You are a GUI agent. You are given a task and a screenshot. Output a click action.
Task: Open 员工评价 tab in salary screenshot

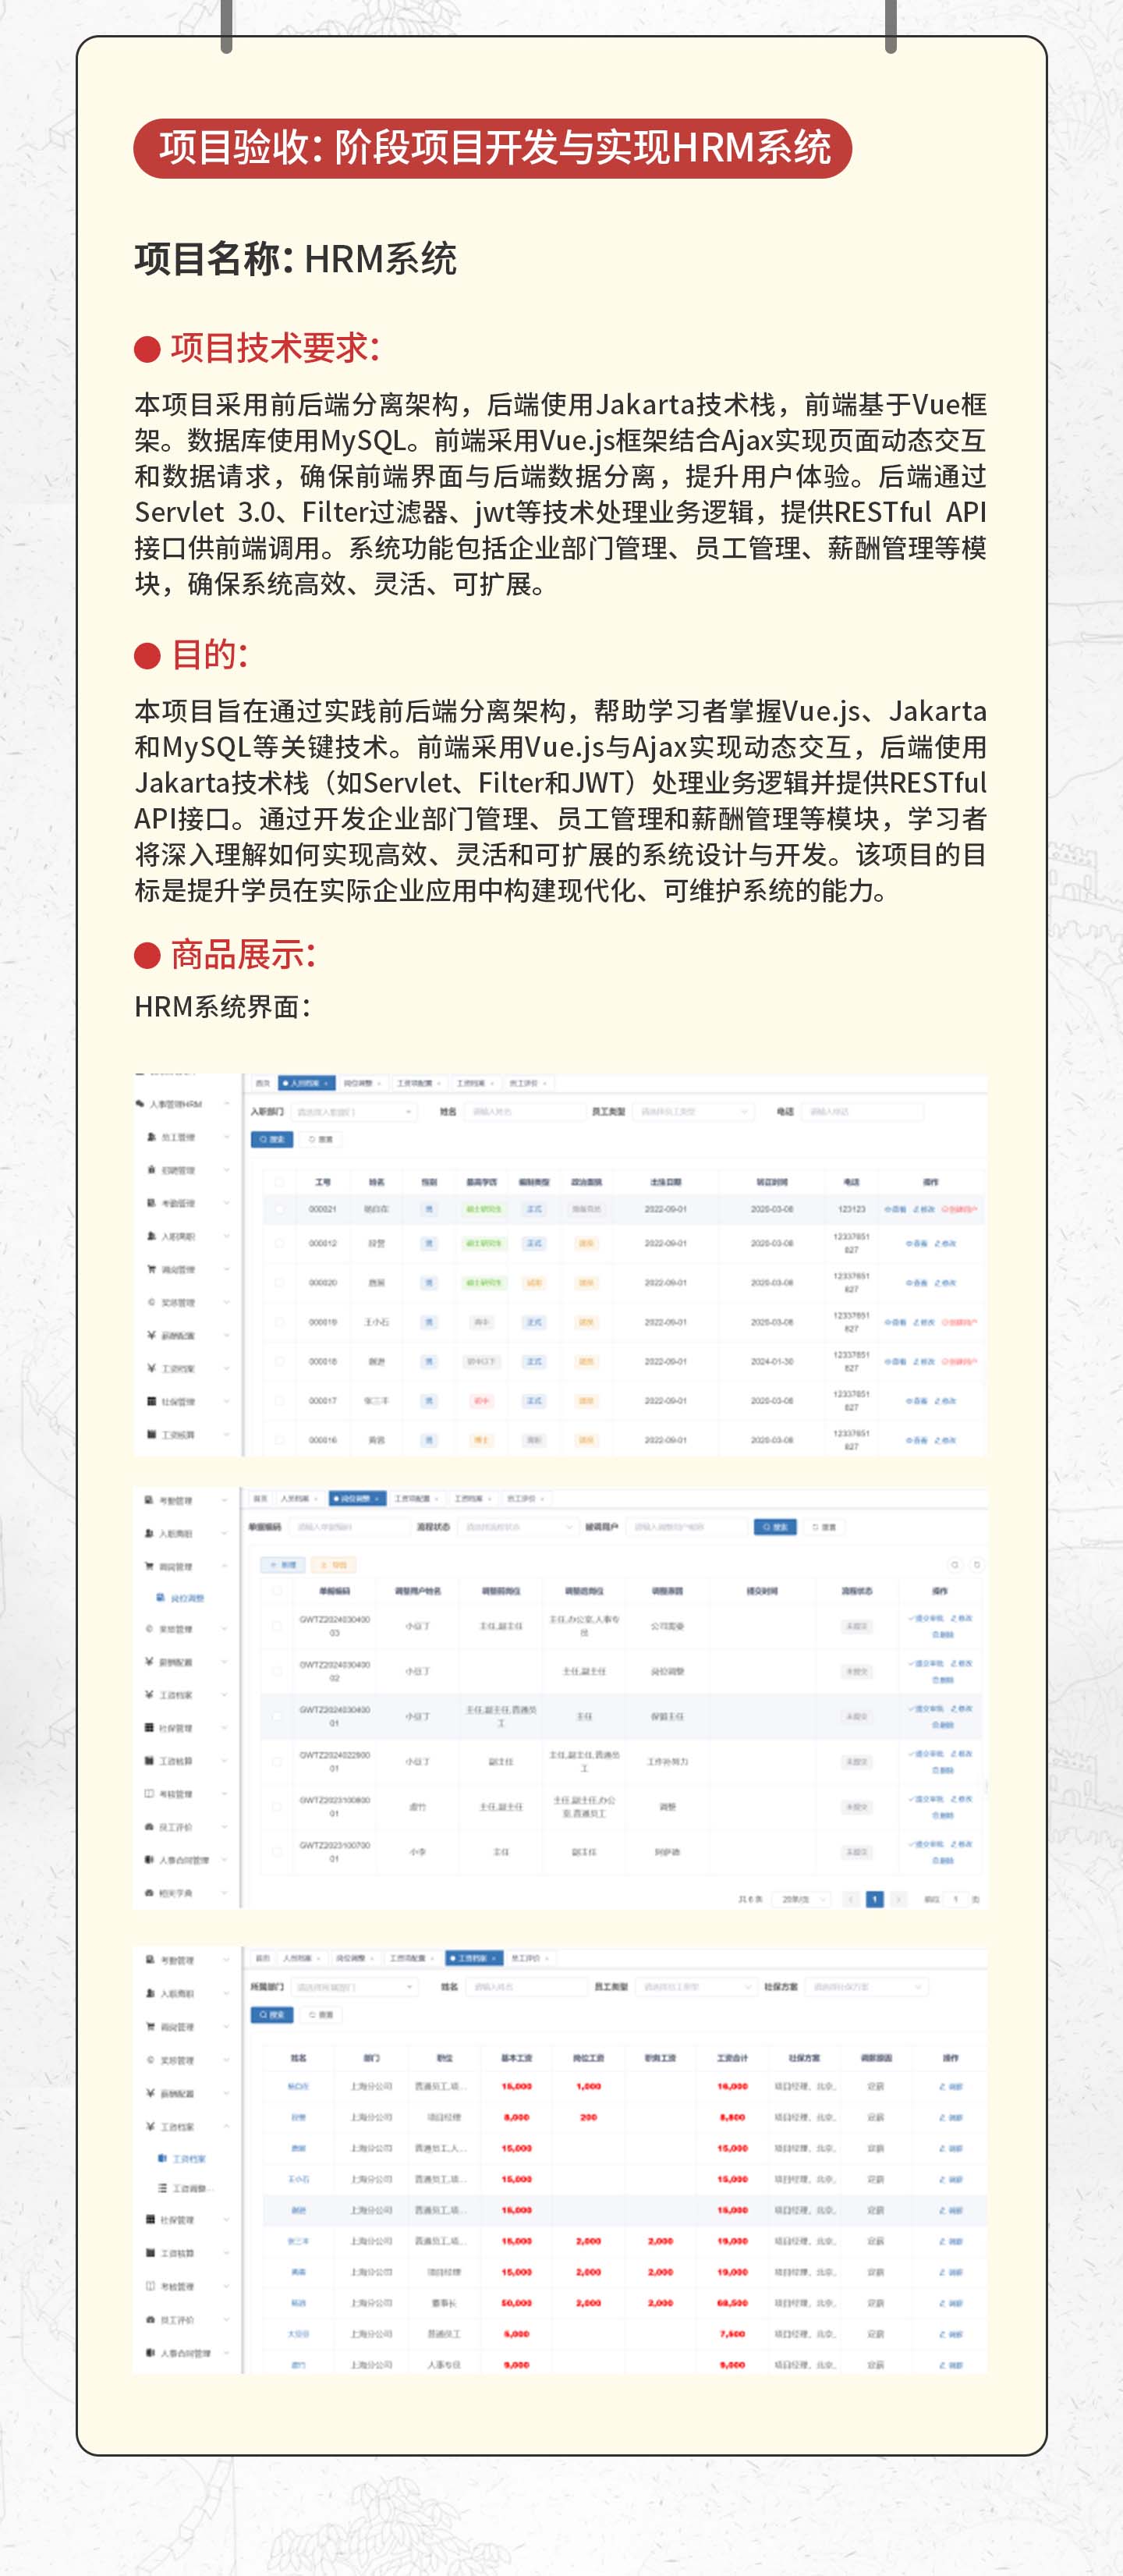(531, 1958)
